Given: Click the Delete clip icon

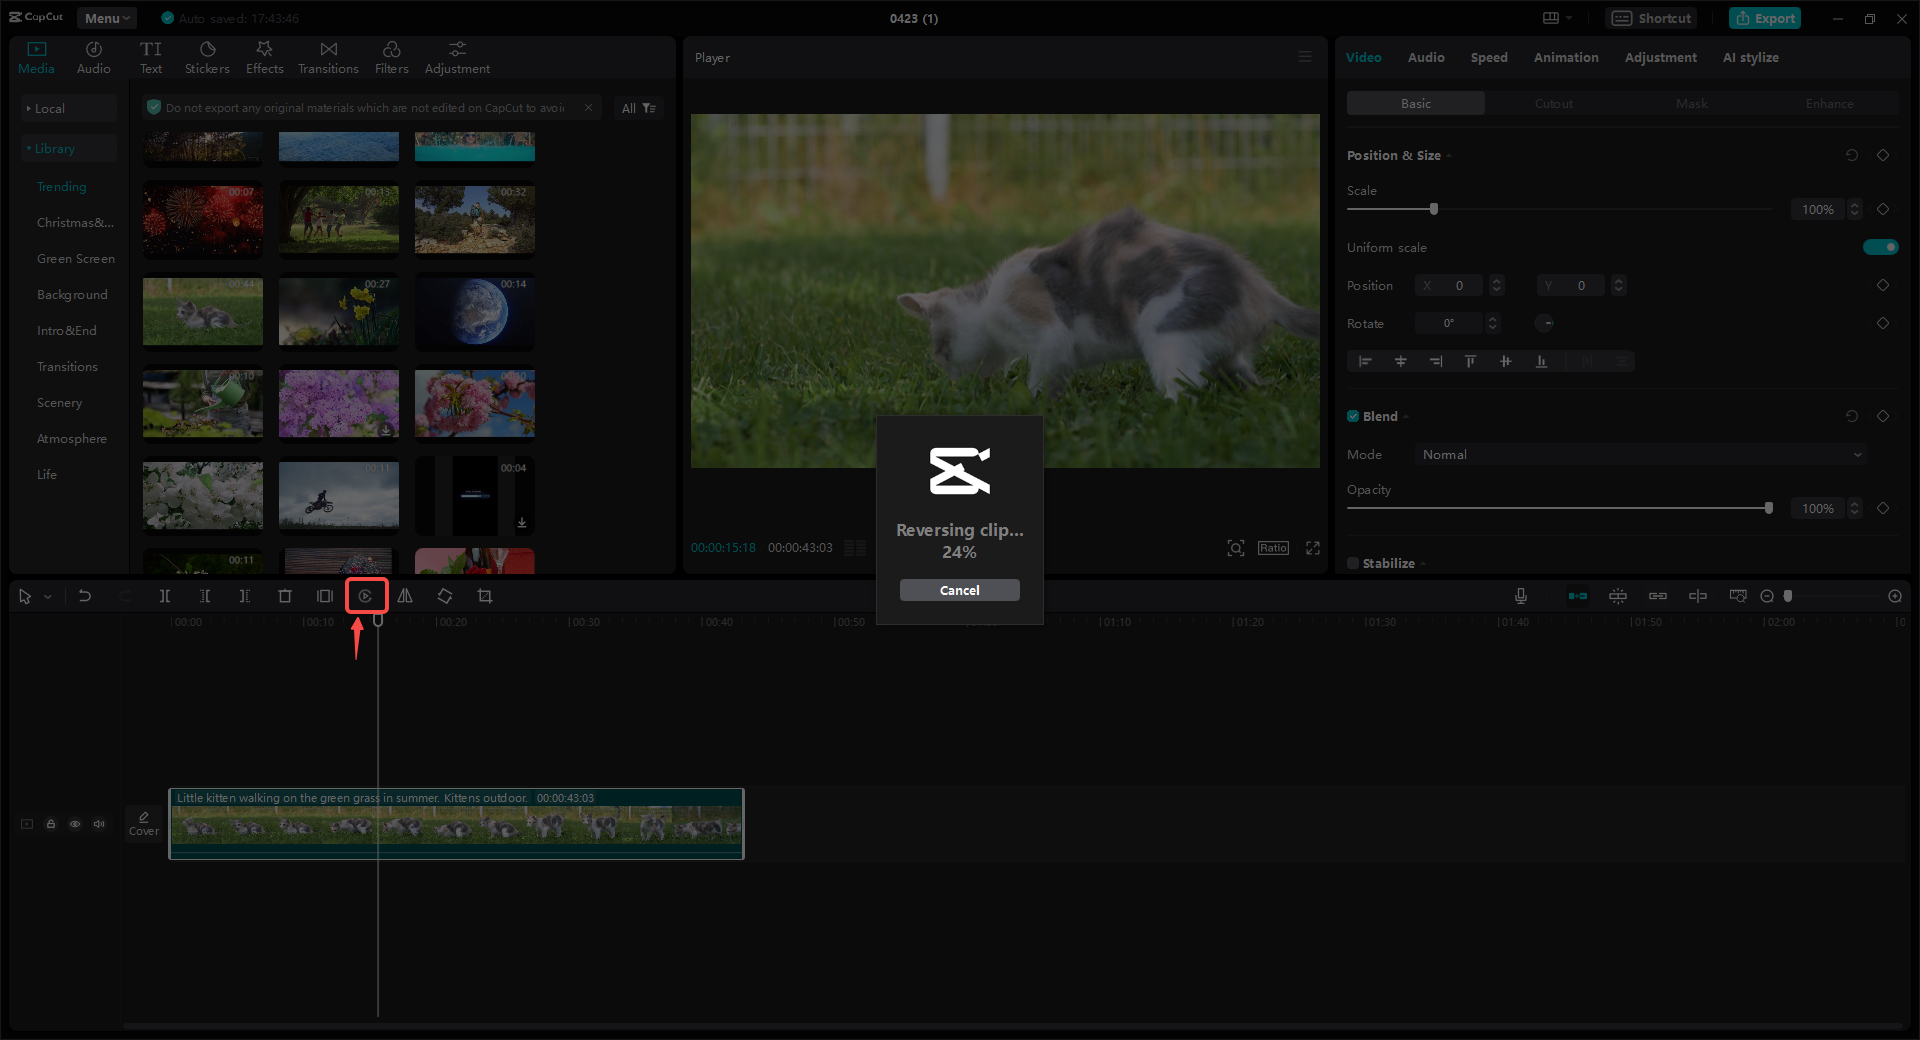Looking at the screenshot, I should [285, 596].
